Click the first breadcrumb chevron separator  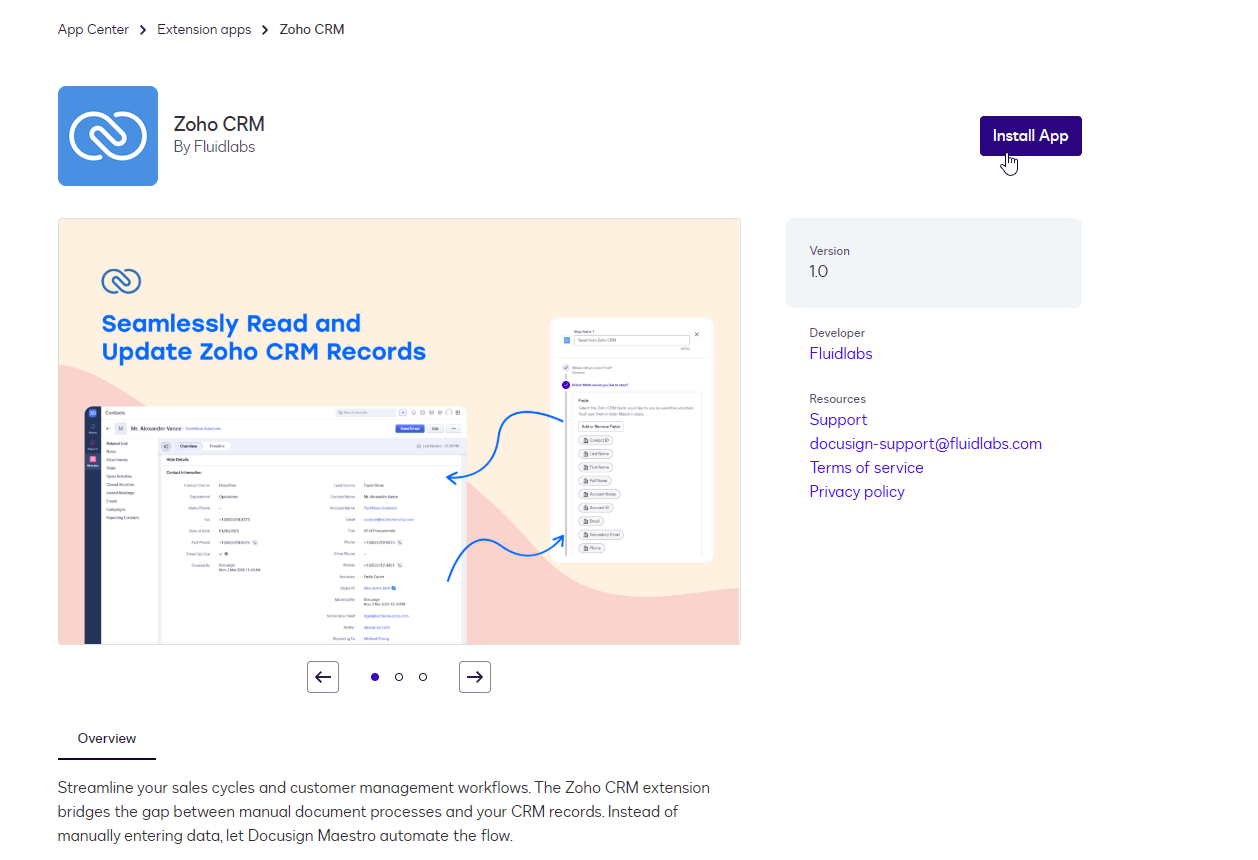tap(143, 30)
